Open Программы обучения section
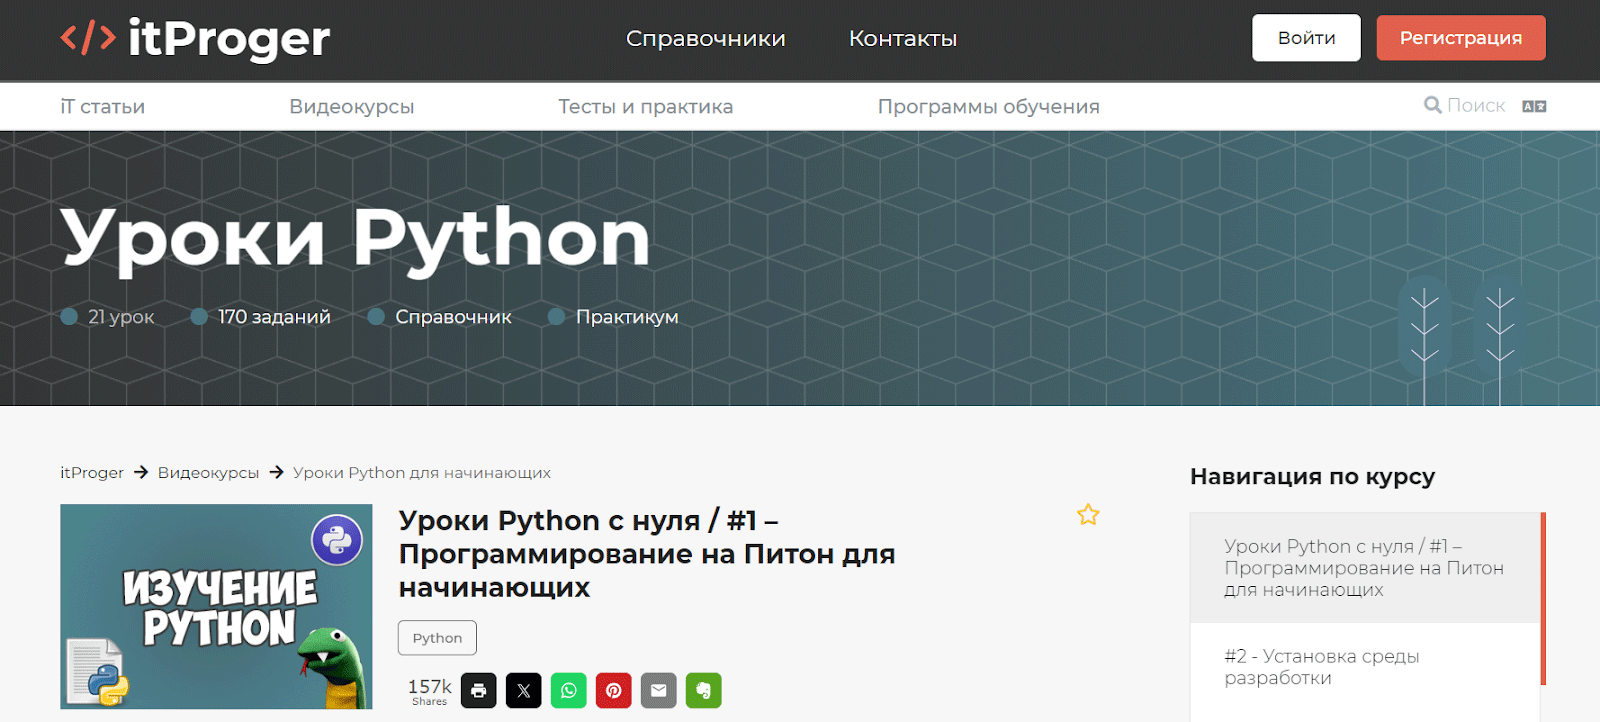Image resolution: width=1600 pixels, height=722 pixels. click(988, 107)
